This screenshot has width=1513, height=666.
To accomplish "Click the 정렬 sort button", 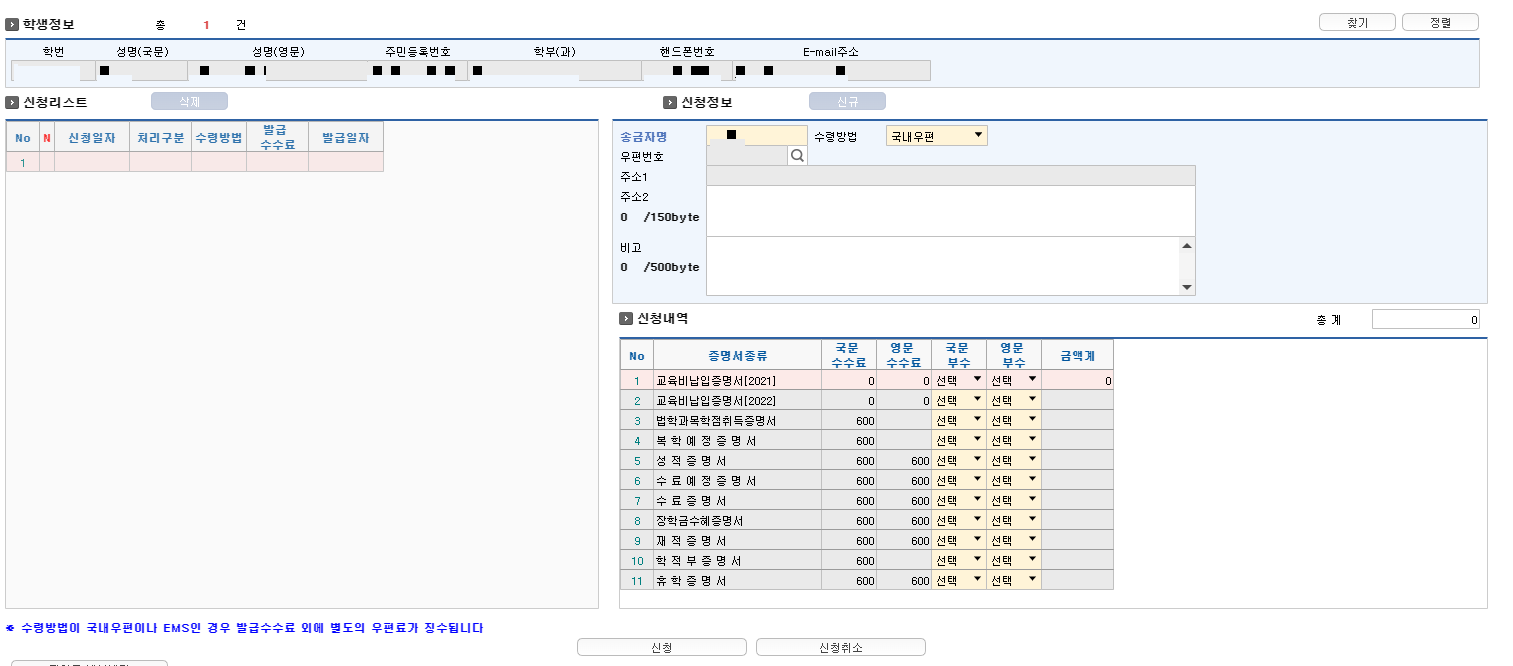I will click(1439, 21).
